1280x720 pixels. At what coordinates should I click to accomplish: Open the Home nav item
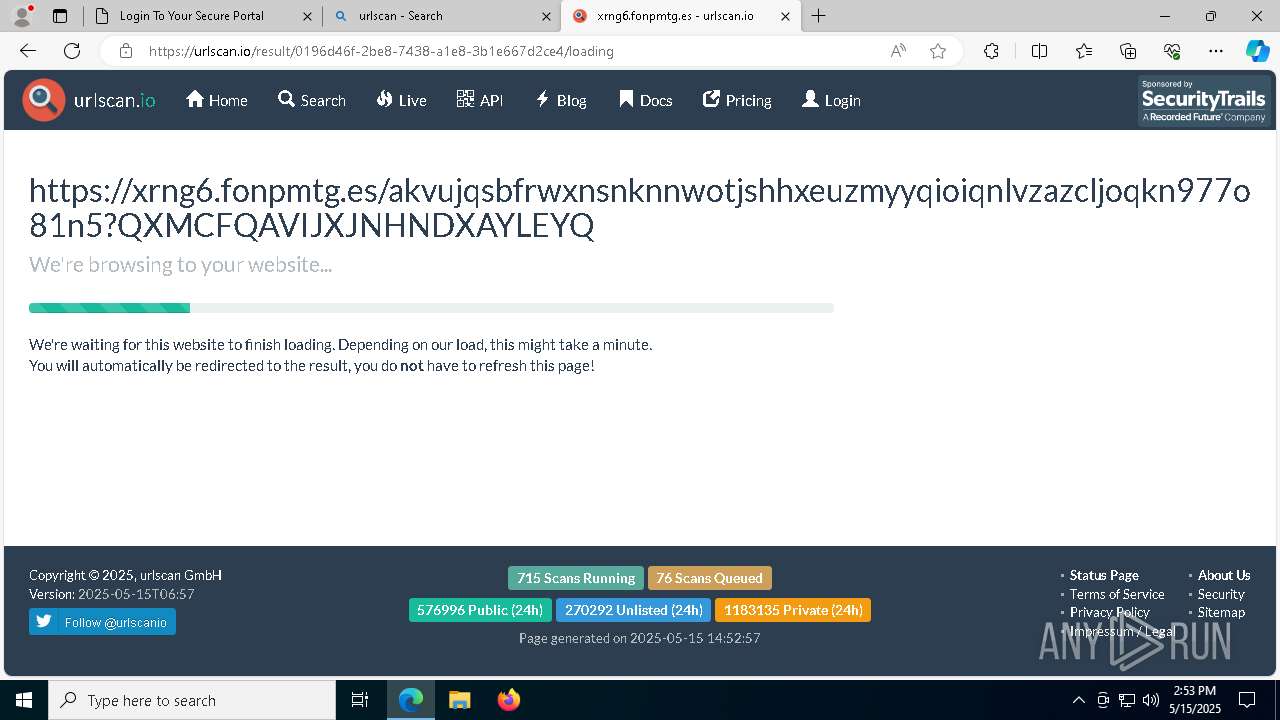click(x=217, y=100)
